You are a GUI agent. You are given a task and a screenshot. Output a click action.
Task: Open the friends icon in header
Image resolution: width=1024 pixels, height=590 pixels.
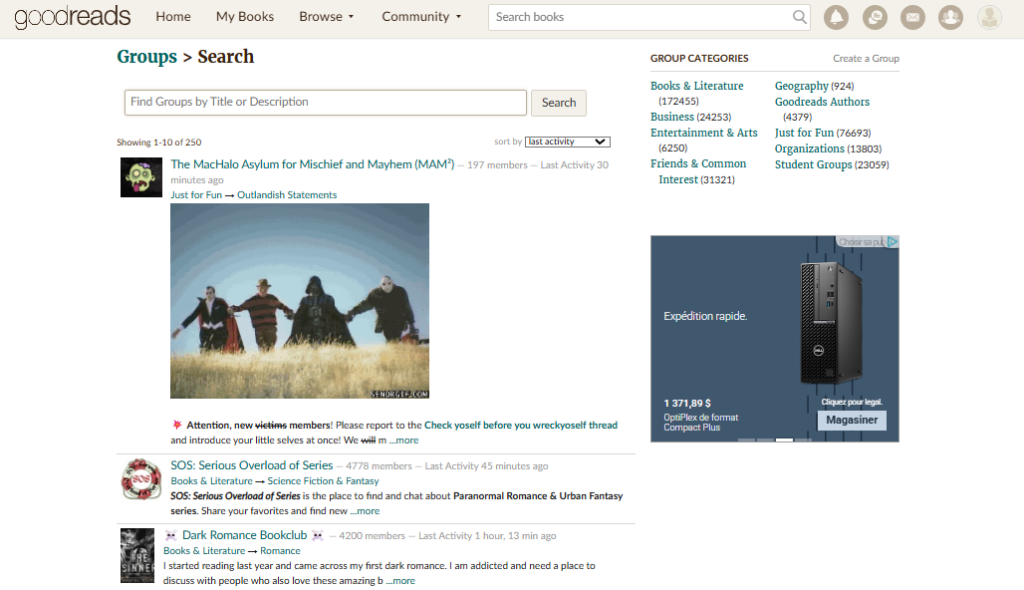[x=951, y=17]
